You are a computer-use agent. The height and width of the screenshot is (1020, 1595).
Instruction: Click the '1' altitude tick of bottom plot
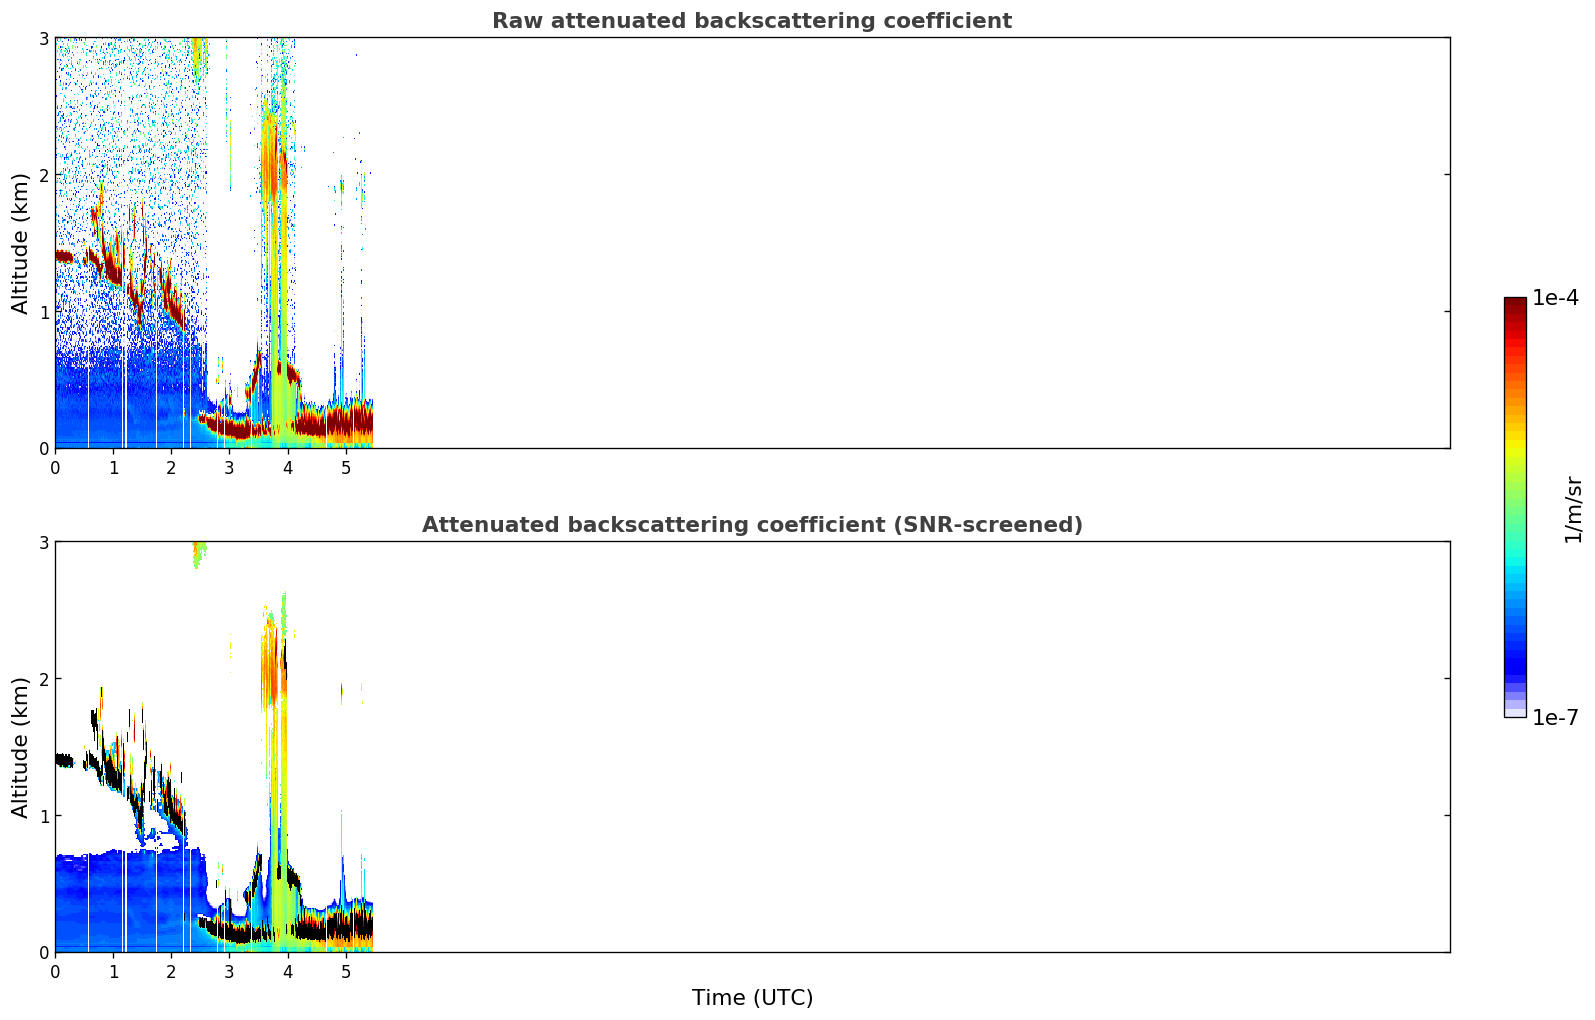click(43, 816)
